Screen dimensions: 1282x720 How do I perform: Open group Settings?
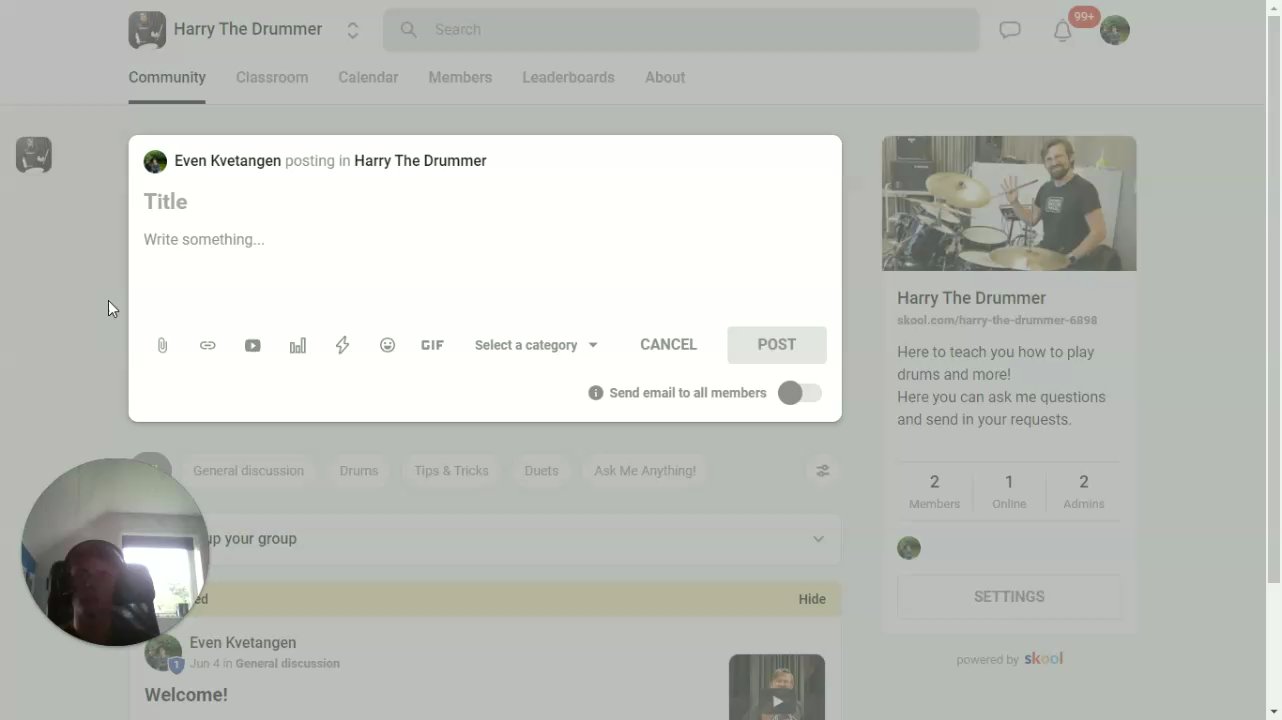[1009, 596]
